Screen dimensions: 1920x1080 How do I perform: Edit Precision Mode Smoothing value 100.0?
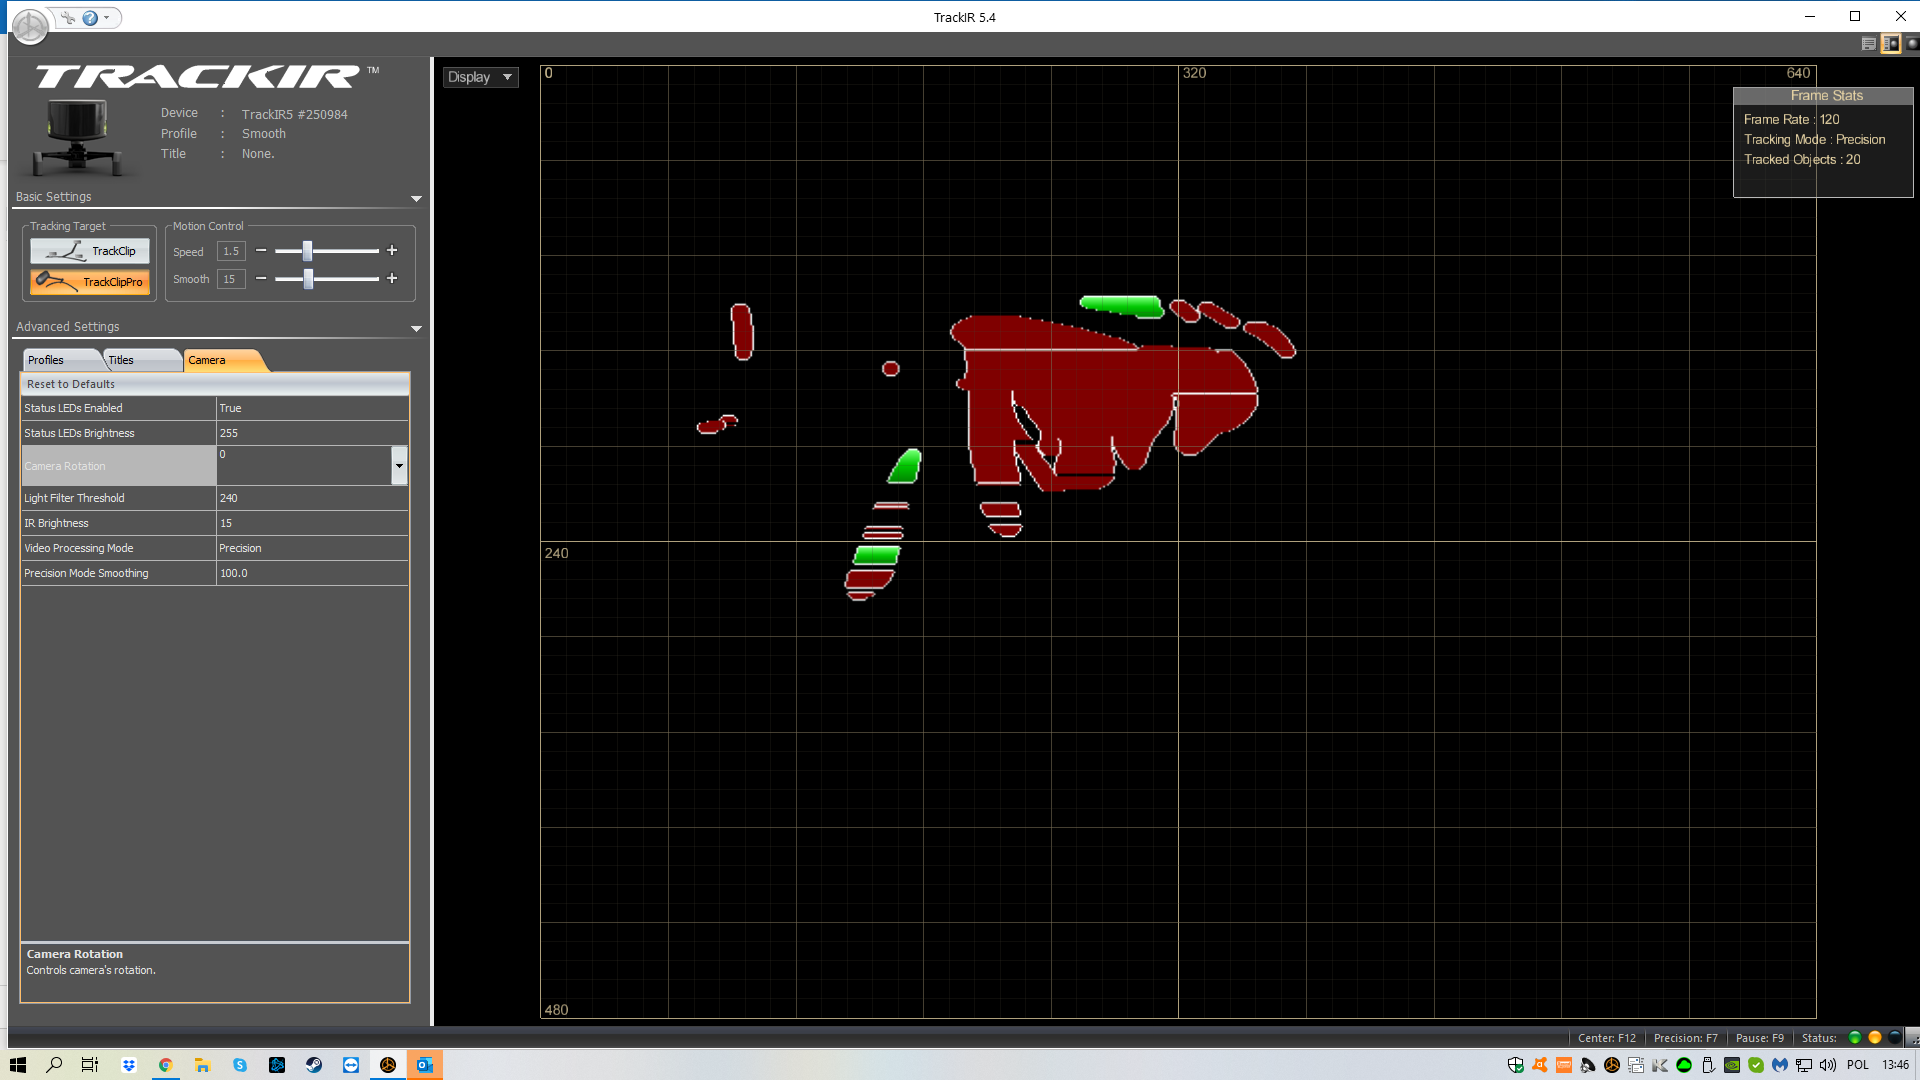pyautogui.click(x=312, y=573)
